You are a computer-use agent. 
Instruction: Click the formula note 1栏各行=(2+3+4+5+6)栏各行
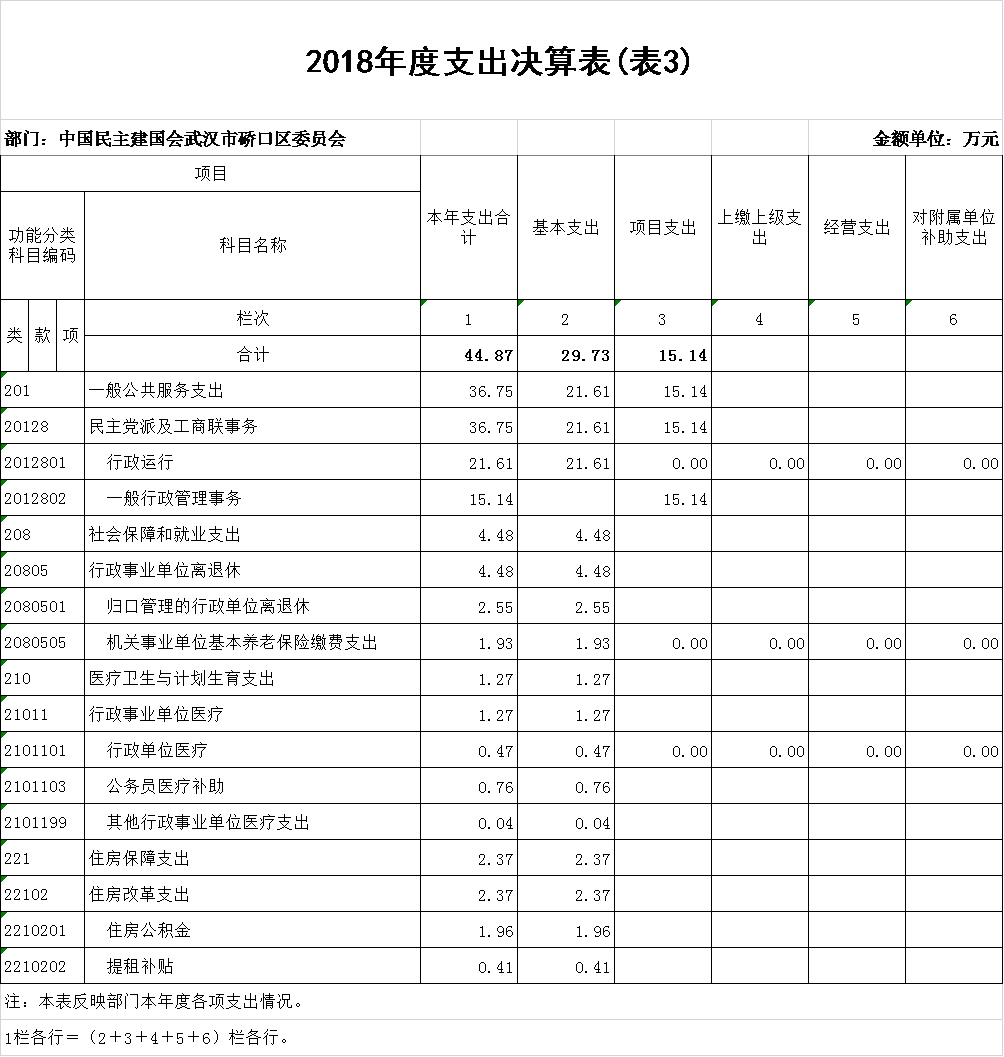pyautogui.click(x=147, y=1037)
